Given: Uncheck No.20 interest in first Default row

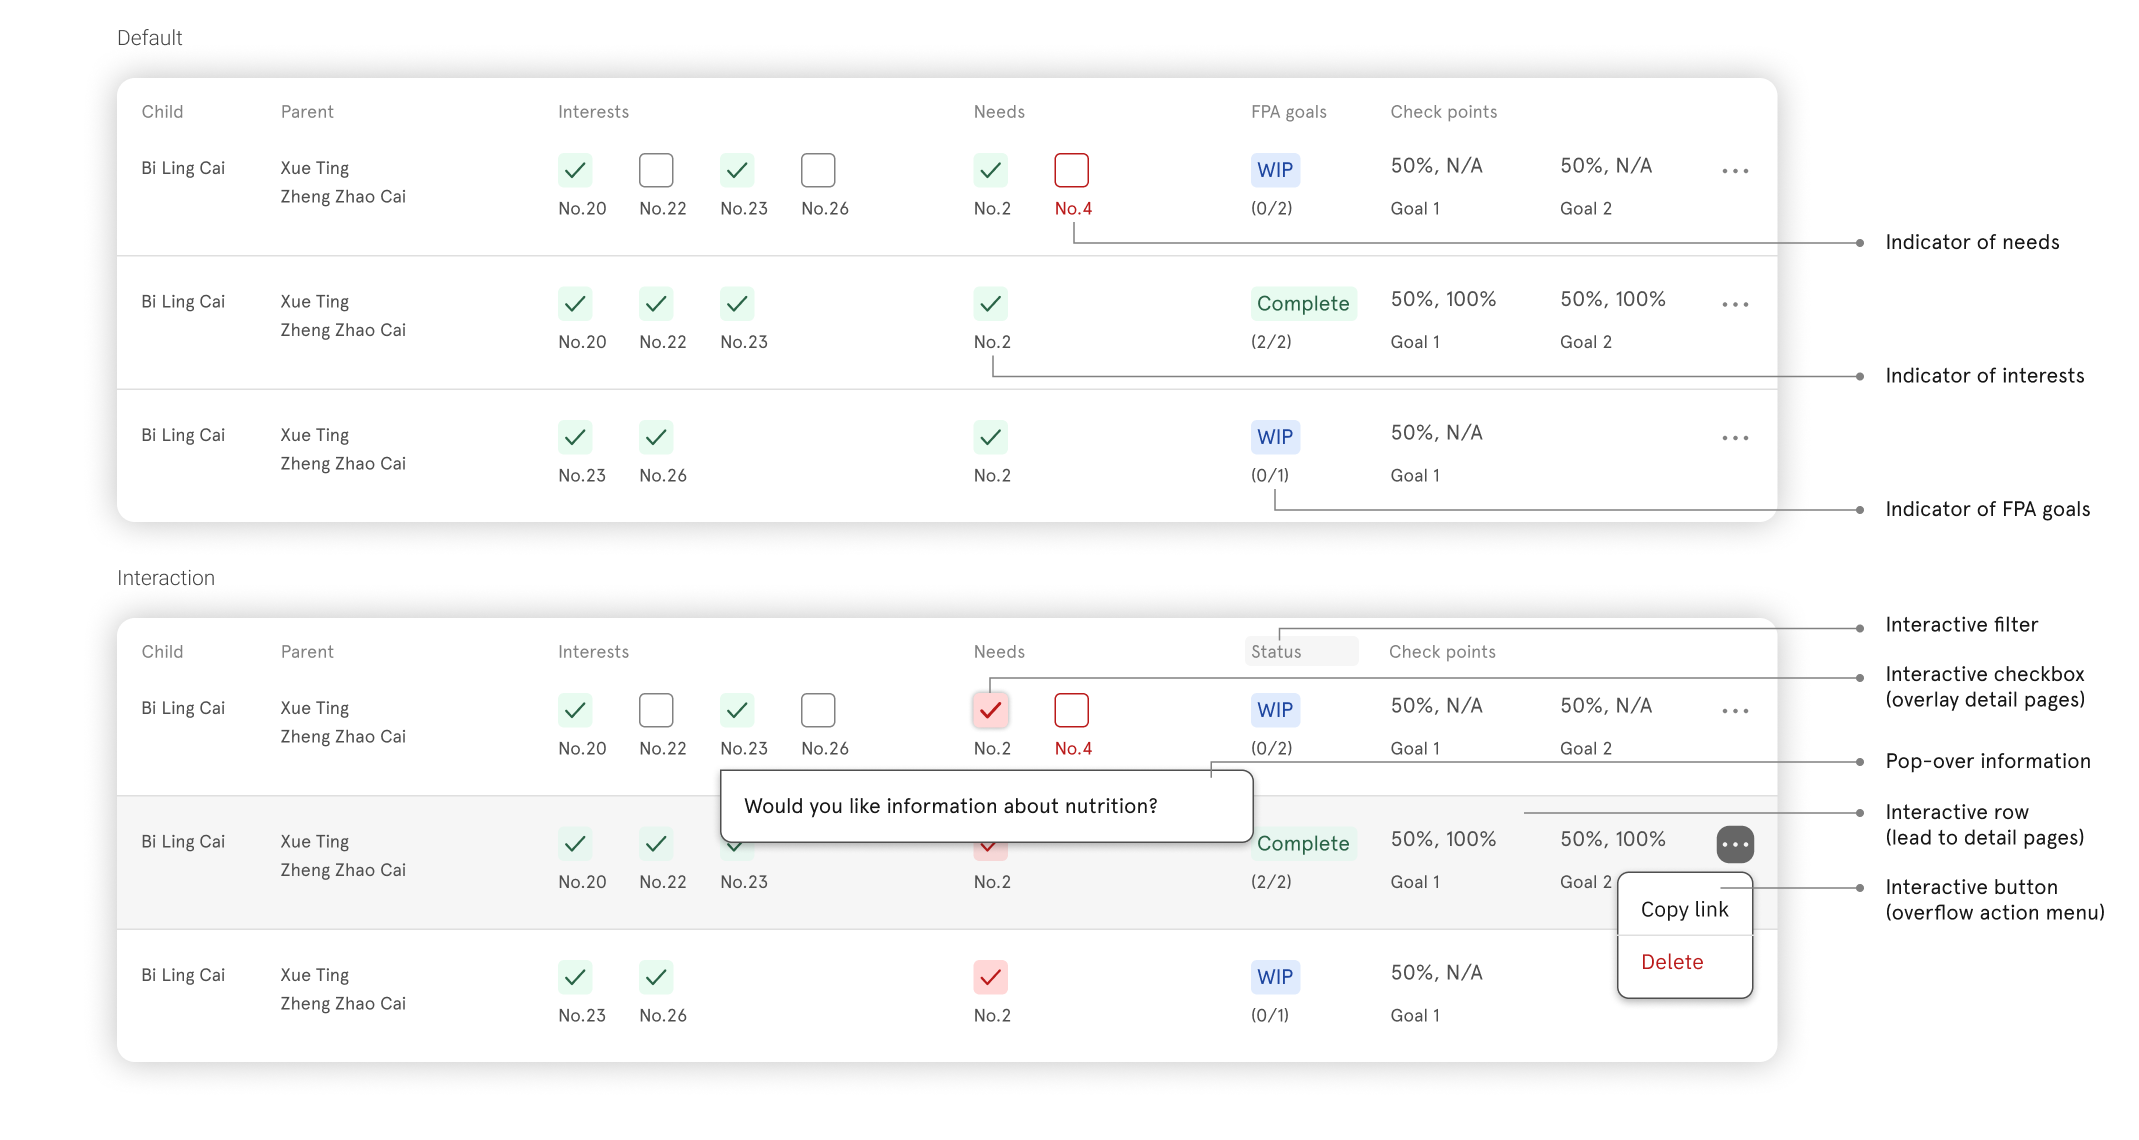Looking at the screenshot, I should pos(575,170).
